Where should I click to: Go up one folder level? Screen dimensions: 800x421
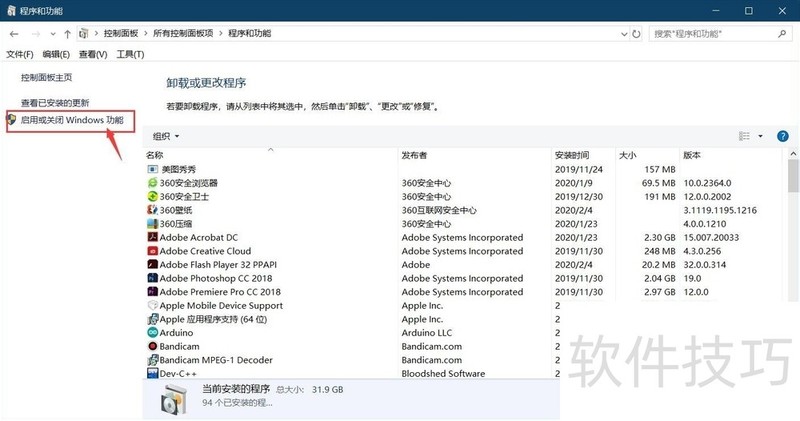coord(67,34)
